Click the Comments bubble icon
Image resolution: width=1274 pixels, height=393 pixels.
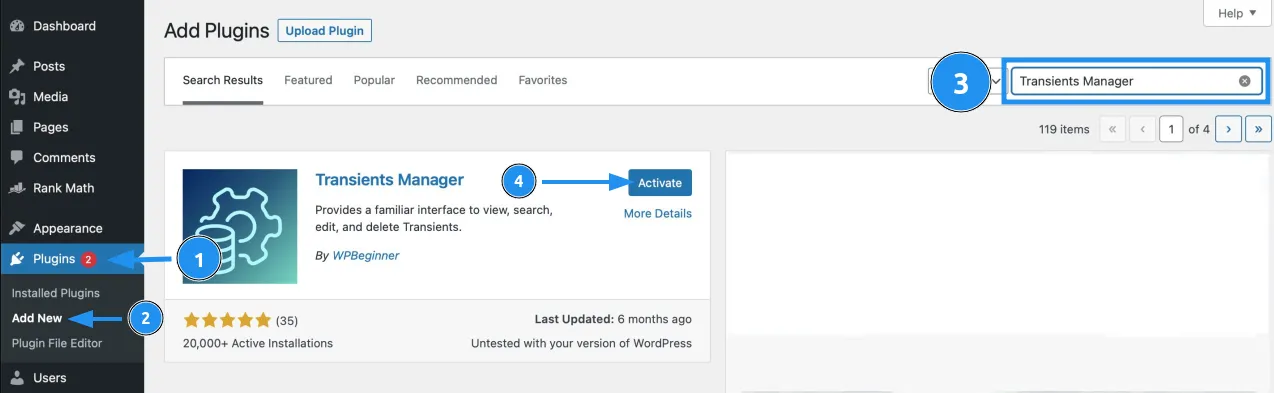(17, 158)
